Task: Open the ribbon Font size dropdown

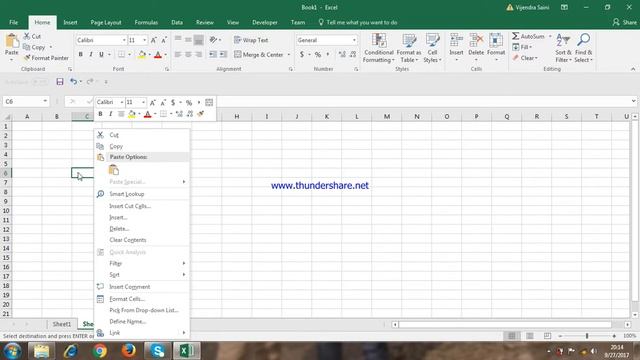Action: click(144, 40)
